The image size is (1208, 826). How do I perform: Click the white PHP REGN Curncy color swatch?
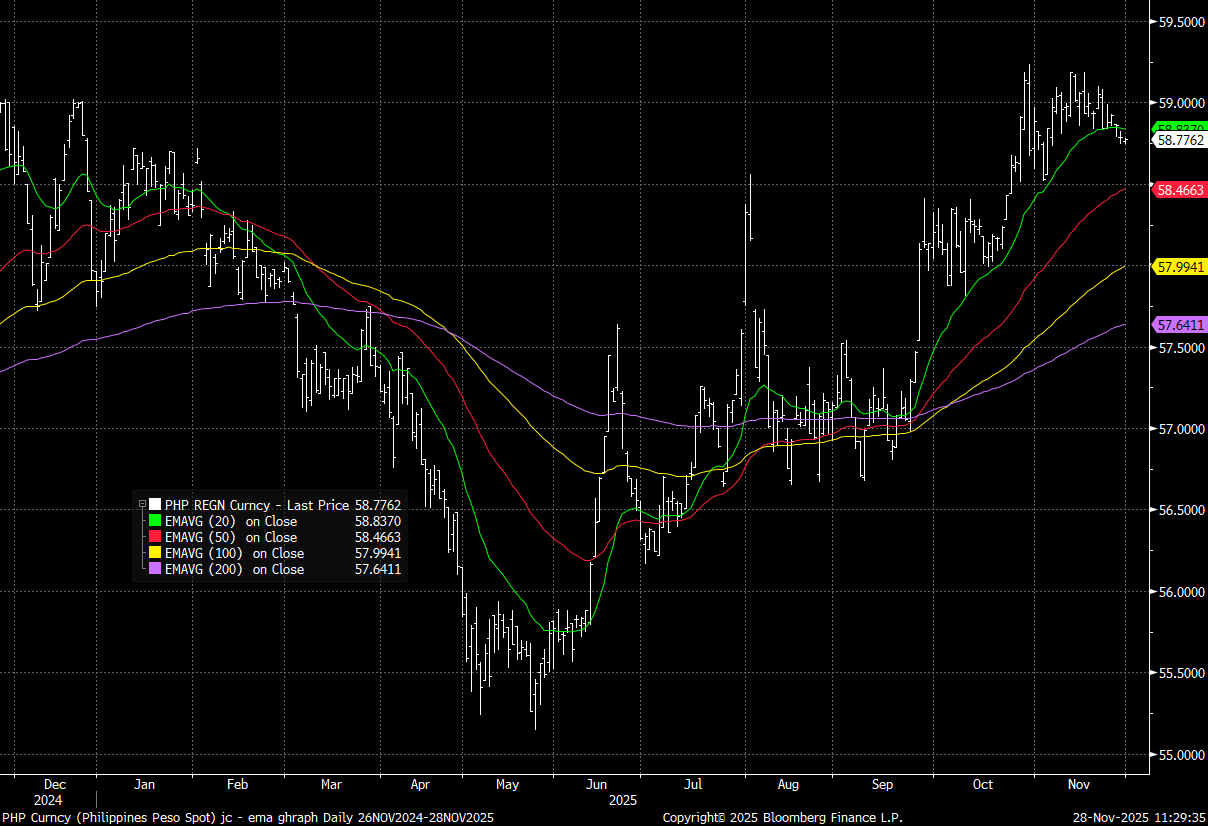click(x=155, y=505)
